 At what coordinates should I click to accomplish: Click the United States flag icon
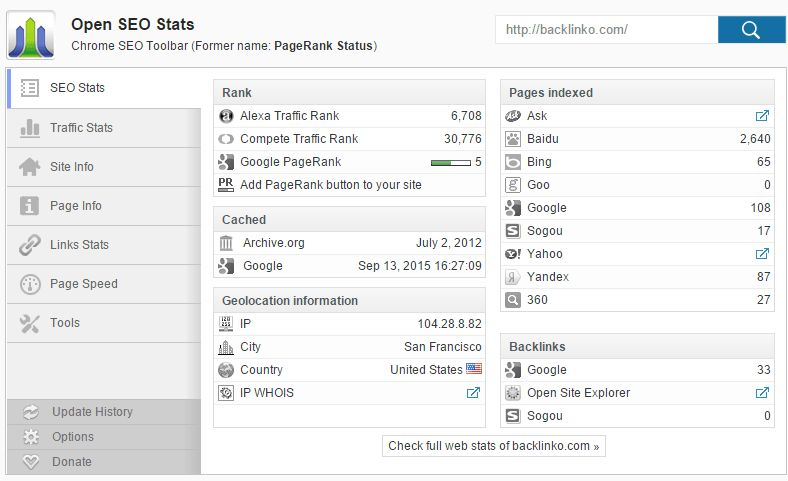point(473,369)
